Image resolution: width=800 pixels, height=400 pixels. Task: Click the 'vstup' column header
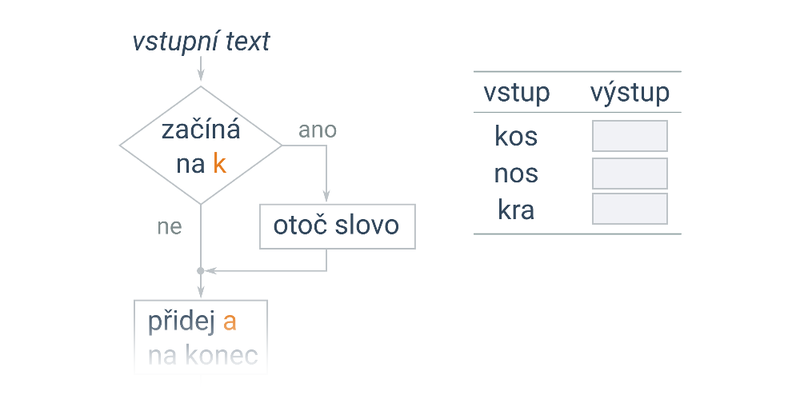[516, 93]
